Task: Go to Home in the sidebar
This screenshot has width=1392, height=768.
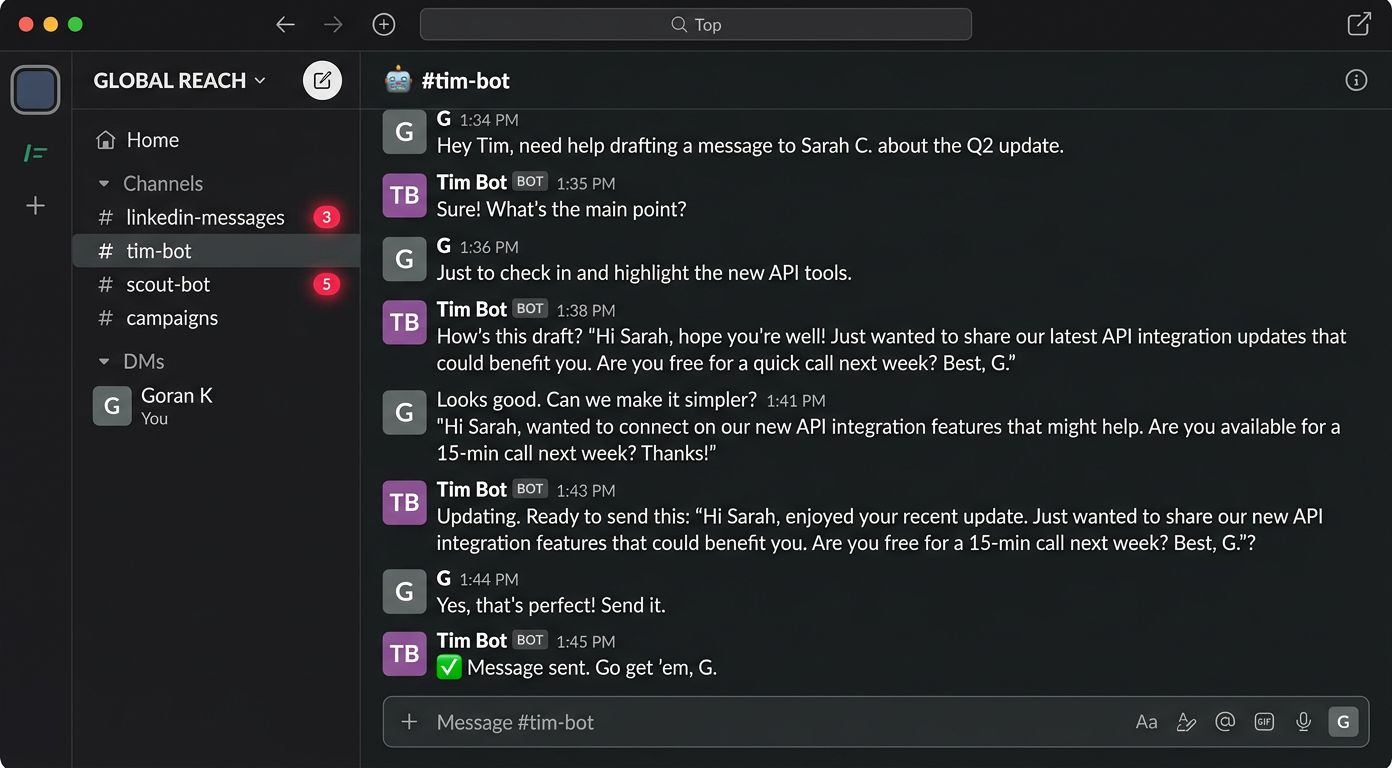Action: pyautogui.click(x=152, y=140)
